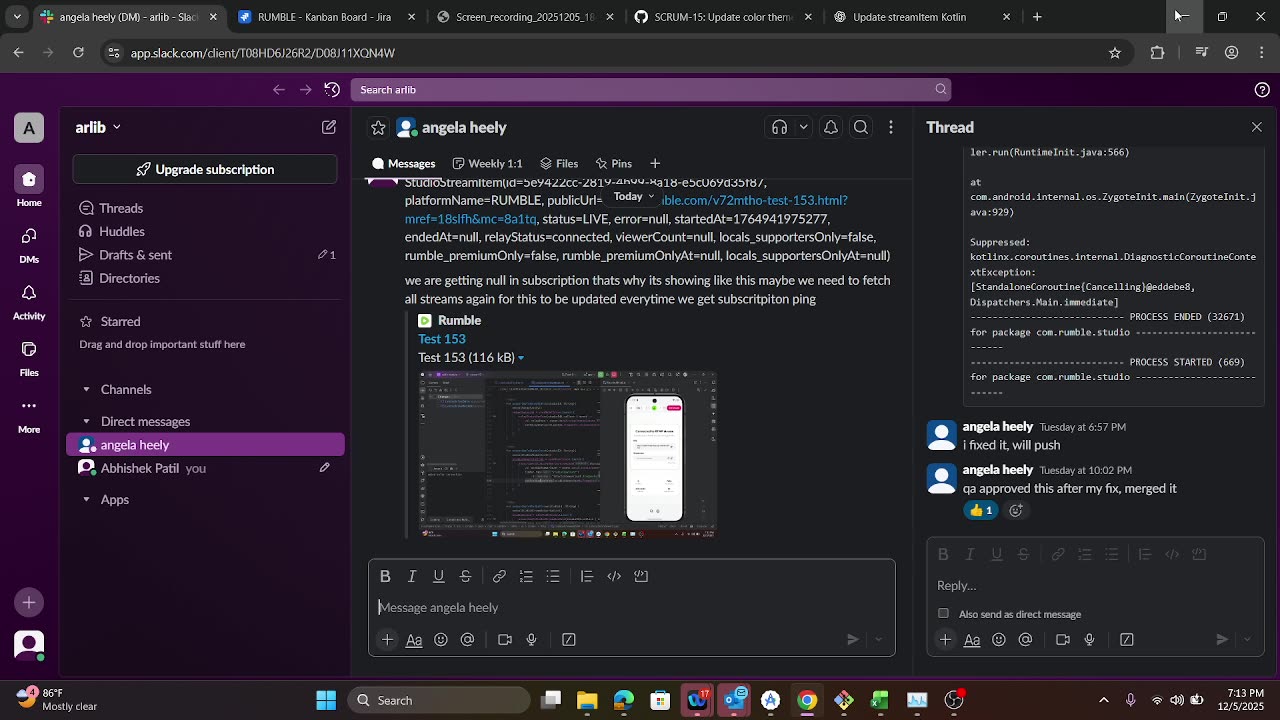Toggle strikethrough in main message composer
Viewport: 1280px width, 720px height.
(465, 576)
